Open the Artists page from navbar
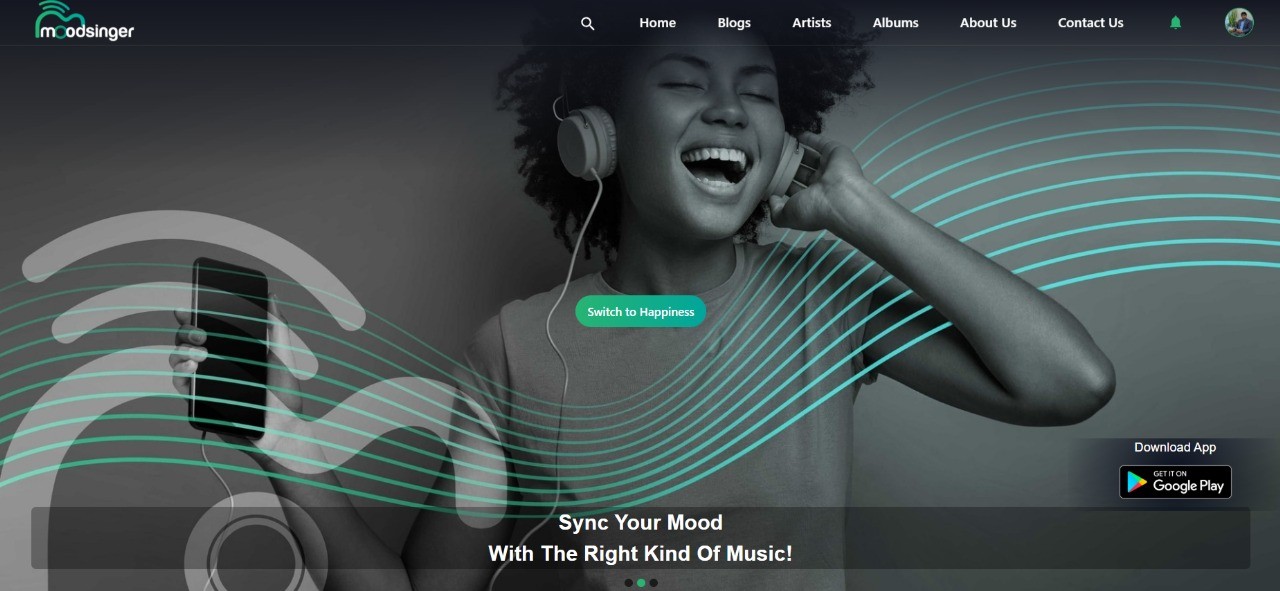The image size is (1280, 591). (x=812, y=23)
